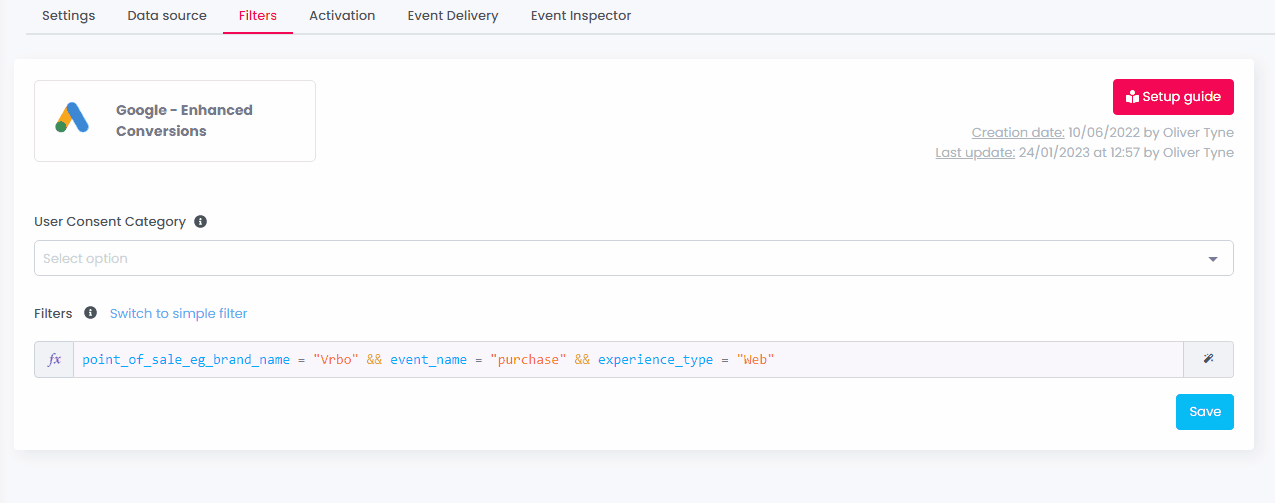1275x503 pixels.
Task: Switch to Event Inspector tab
Action: 581,16
